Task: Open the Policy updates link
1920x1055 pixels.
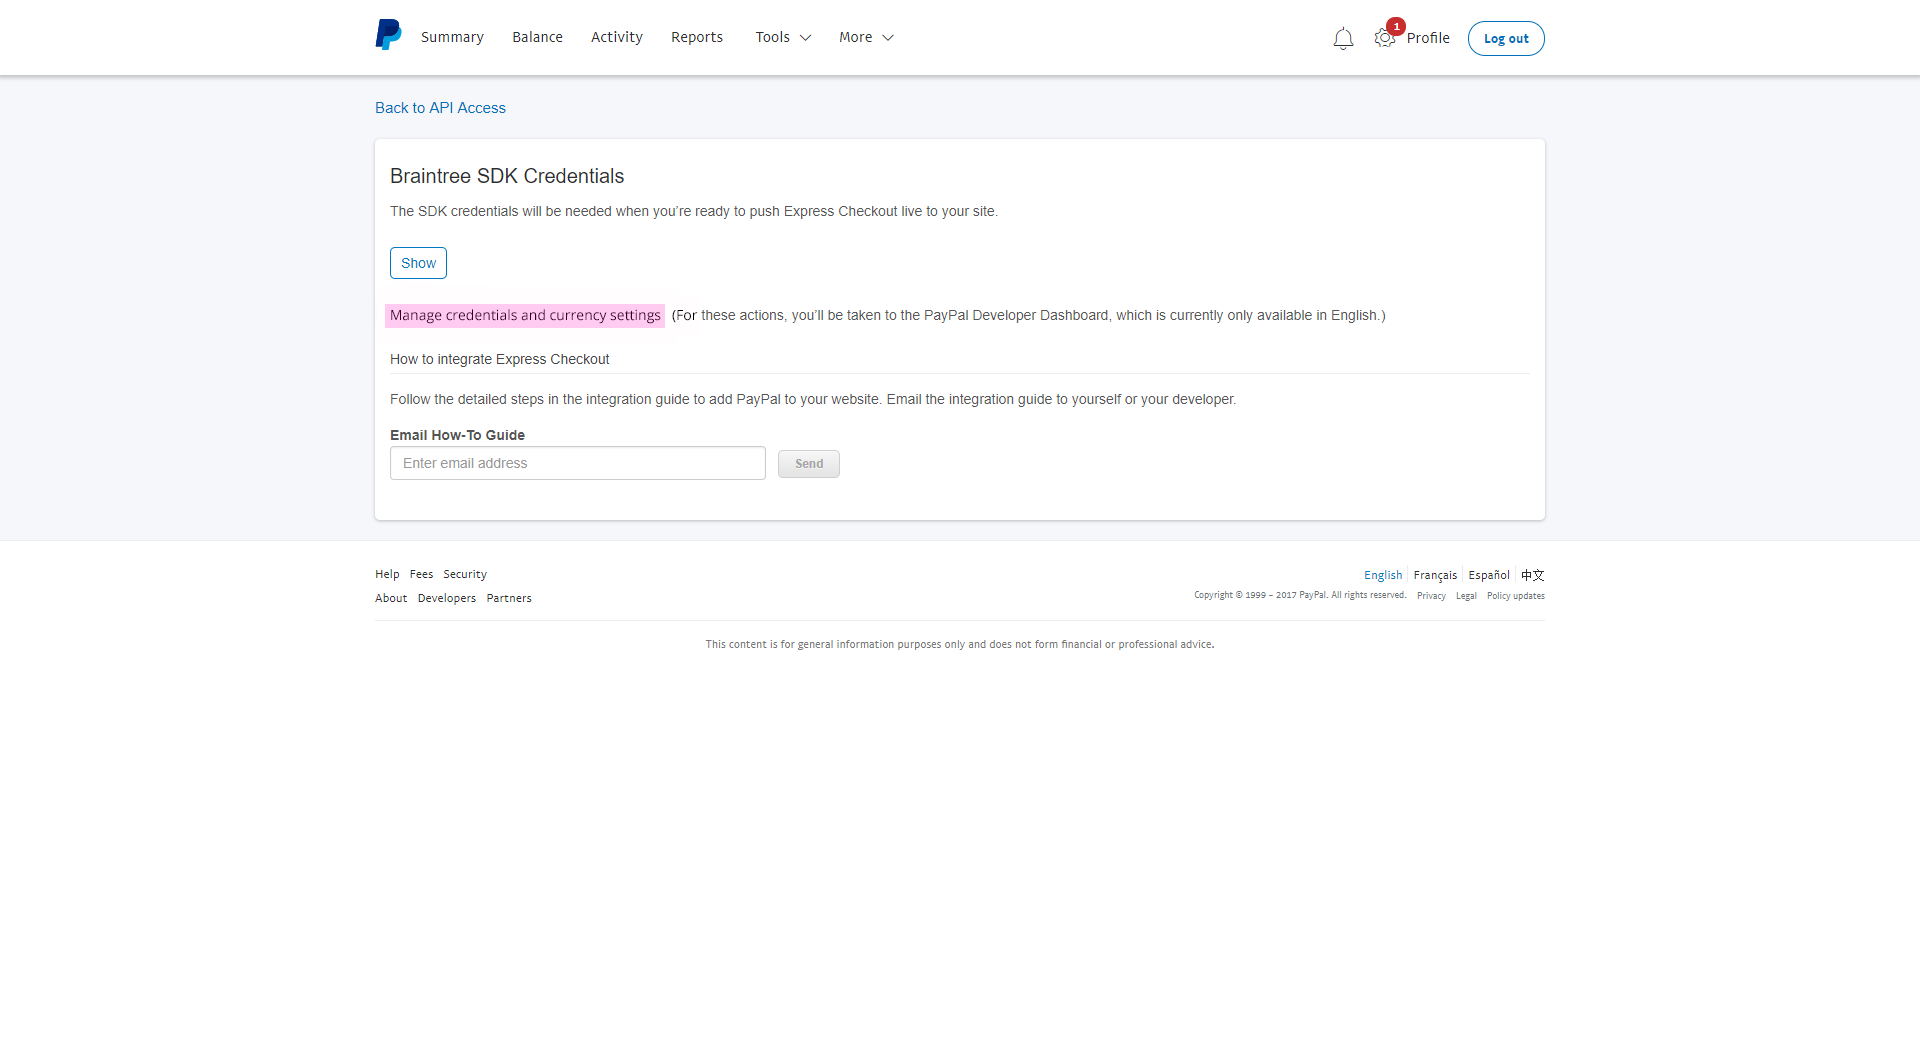Action: [x=1516, y=596]
